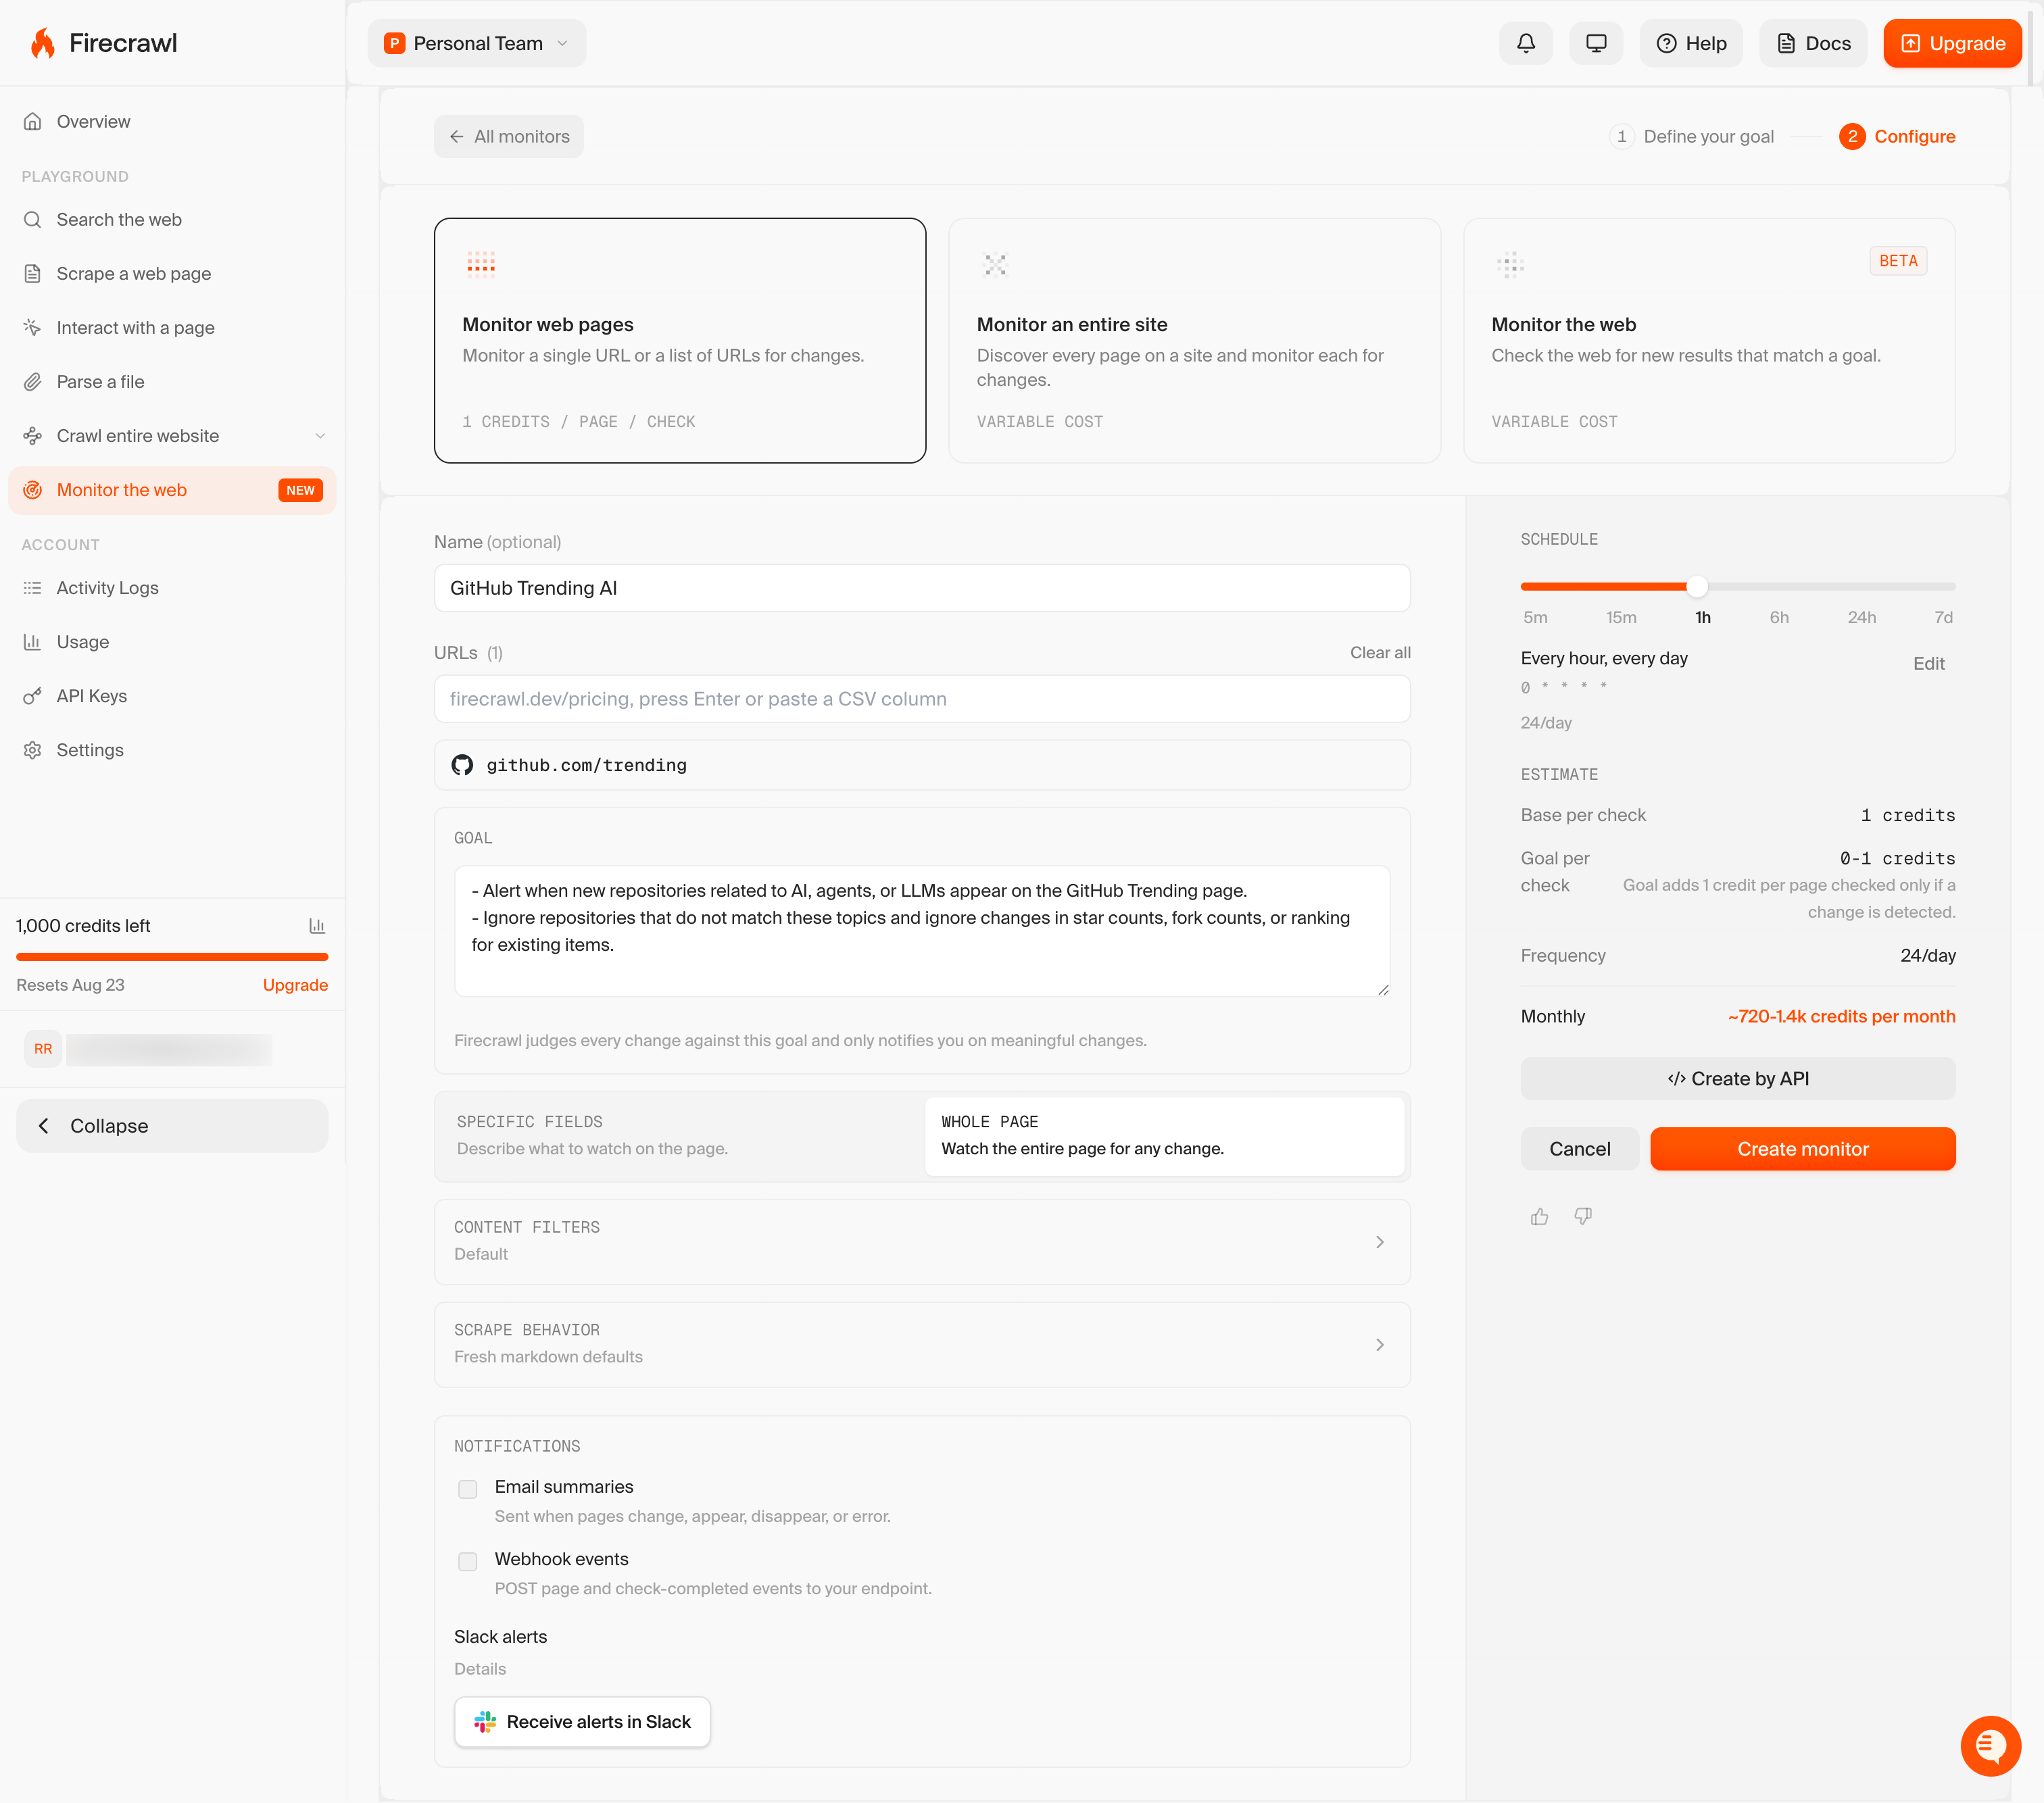Enable Email summaries checkbox
The width and height of the screenshot is (2044, 1803).
pyautogui.click(x=467, y=1489)
